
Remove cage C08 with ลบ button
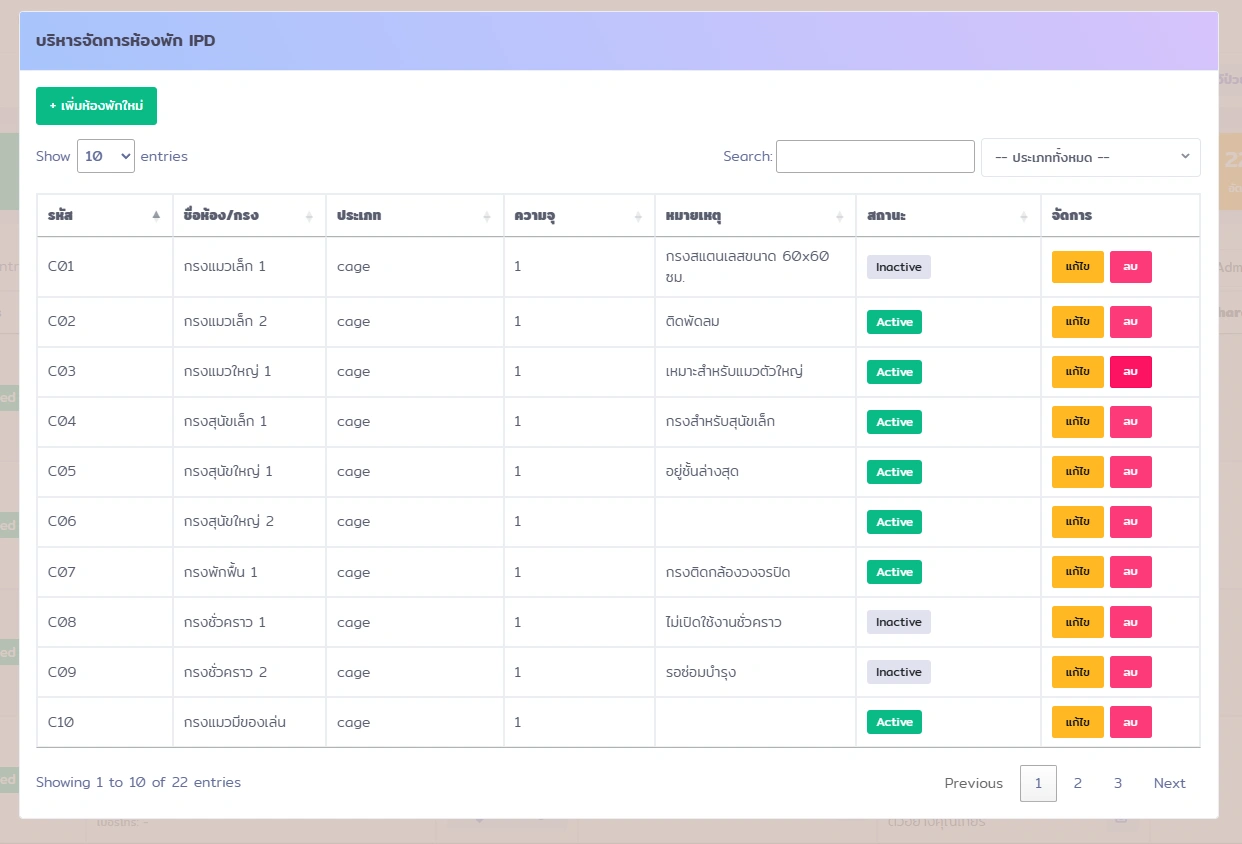(1130, 622)
